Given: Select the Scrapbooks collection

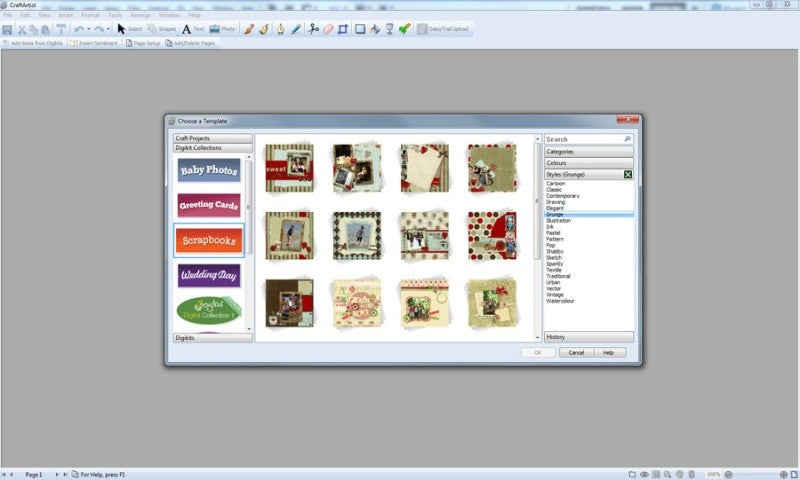Looking at the screenshot, I should click(209, 240).
